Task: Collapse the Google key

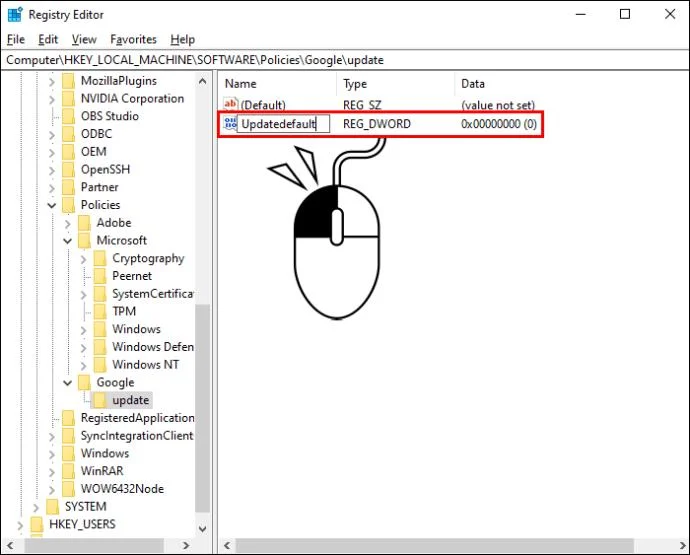Action: [67, 382]
